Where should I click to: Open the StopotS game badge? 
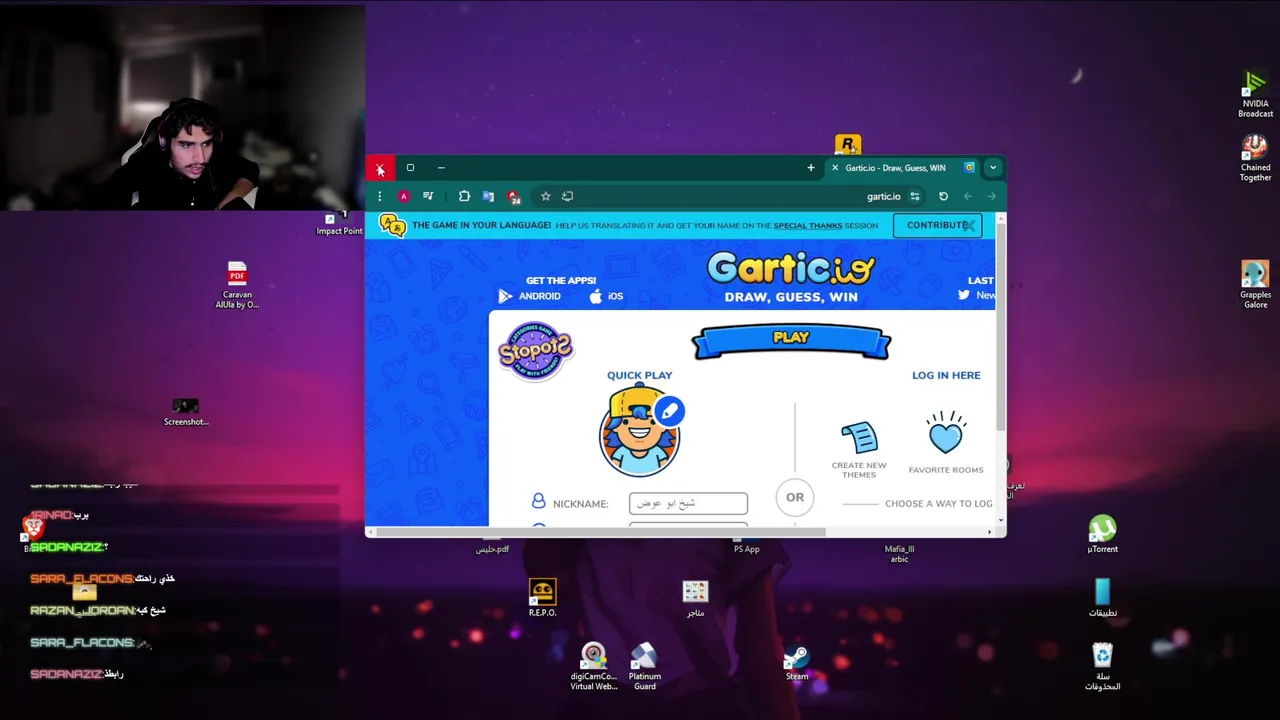click(535, 351)
